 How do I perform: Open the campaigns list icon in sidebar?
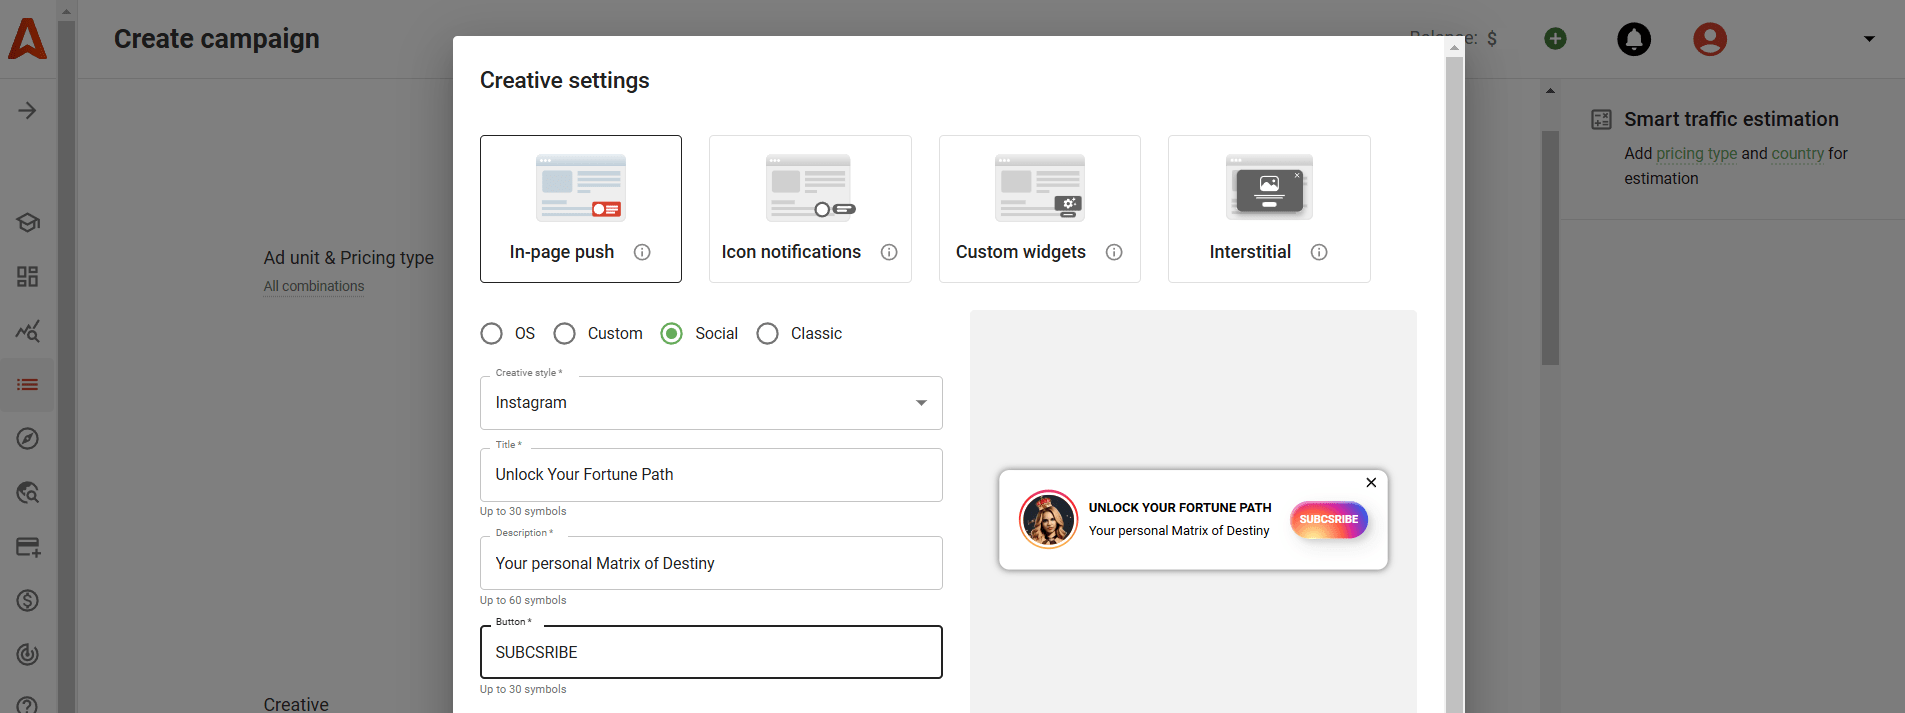click(x=28, y=385)
